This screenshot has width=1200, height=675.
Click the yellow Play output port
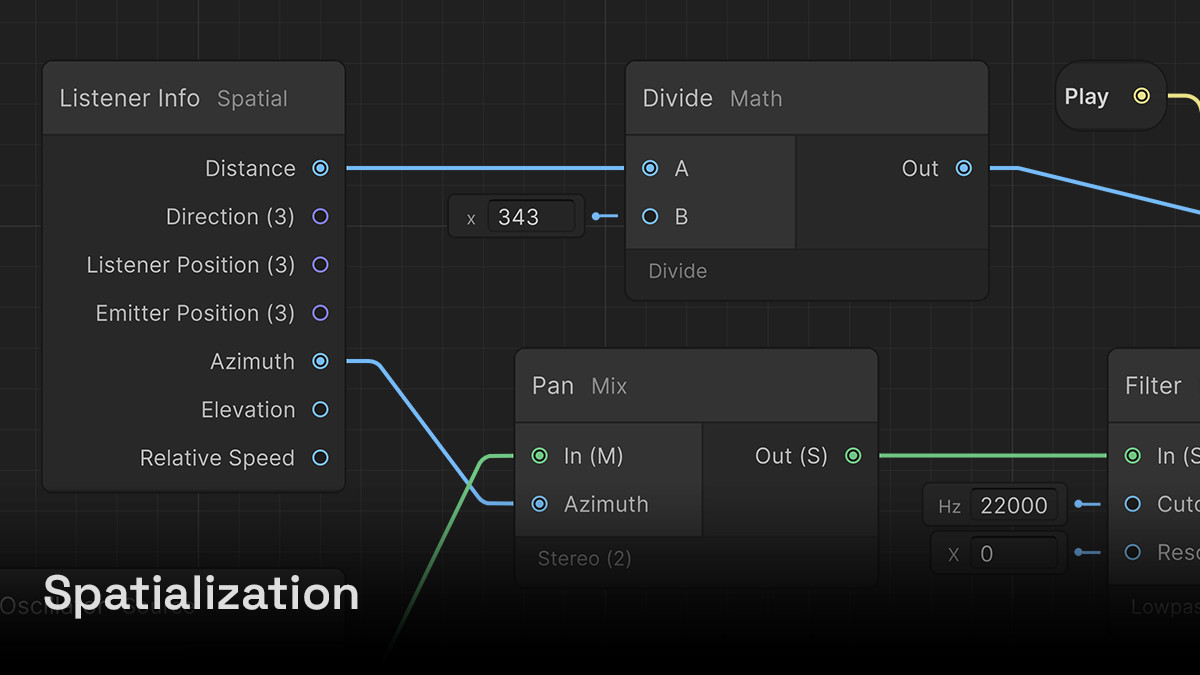pyautogui.click(x=1141, y=96)
